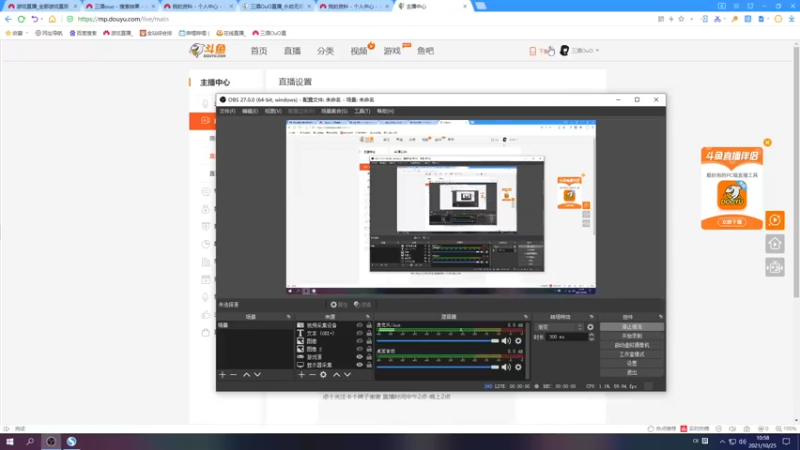Image resolution: width=800 pixels, height=450 pixels.
Task: Click the home icon on right sidebar
Action: [775, 243]
